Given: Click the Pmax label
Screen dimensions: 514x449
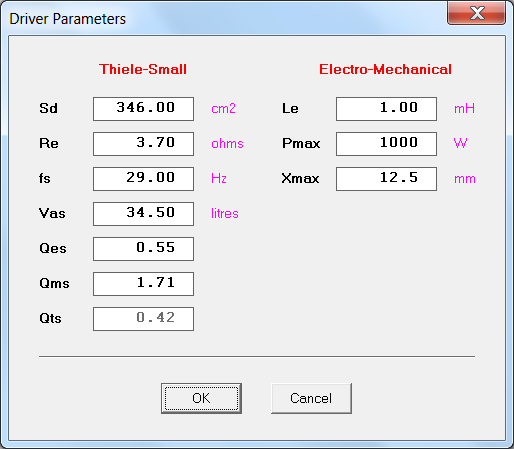Looking at the screenshot, I should coord(301,144).
